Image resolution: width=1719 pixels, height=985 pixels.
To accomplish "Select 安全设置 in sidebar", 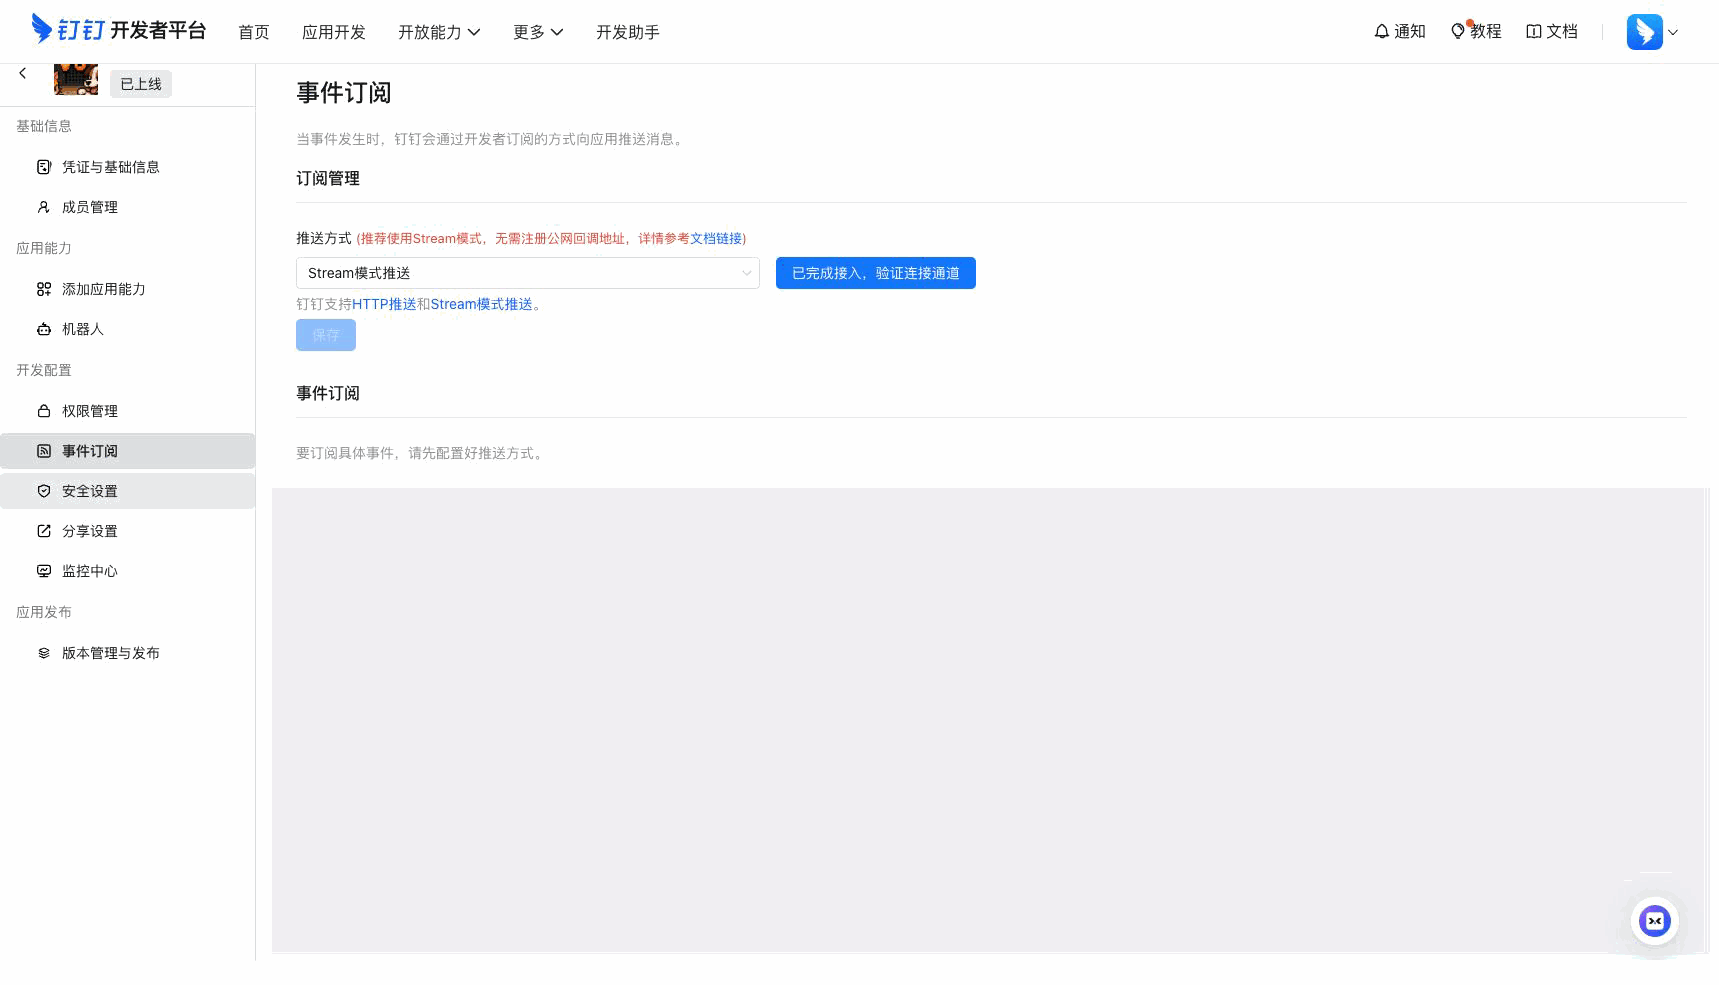I will coord(128,491).
